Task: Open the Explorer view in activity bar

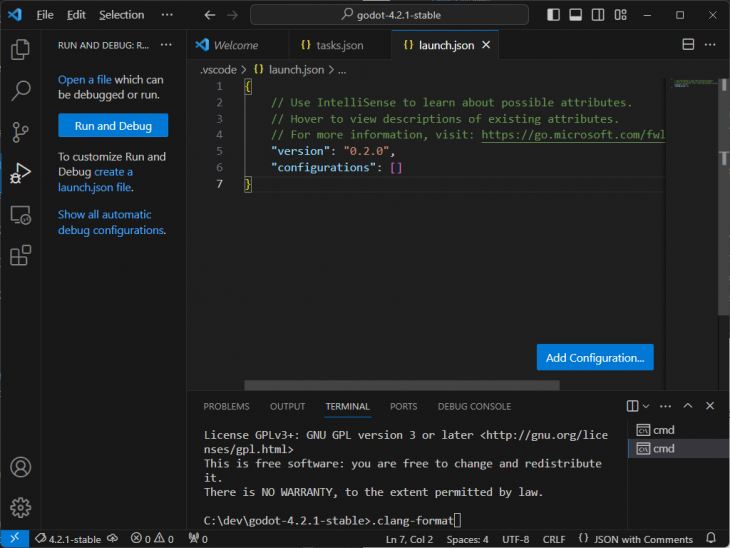Action: (20, 50)
